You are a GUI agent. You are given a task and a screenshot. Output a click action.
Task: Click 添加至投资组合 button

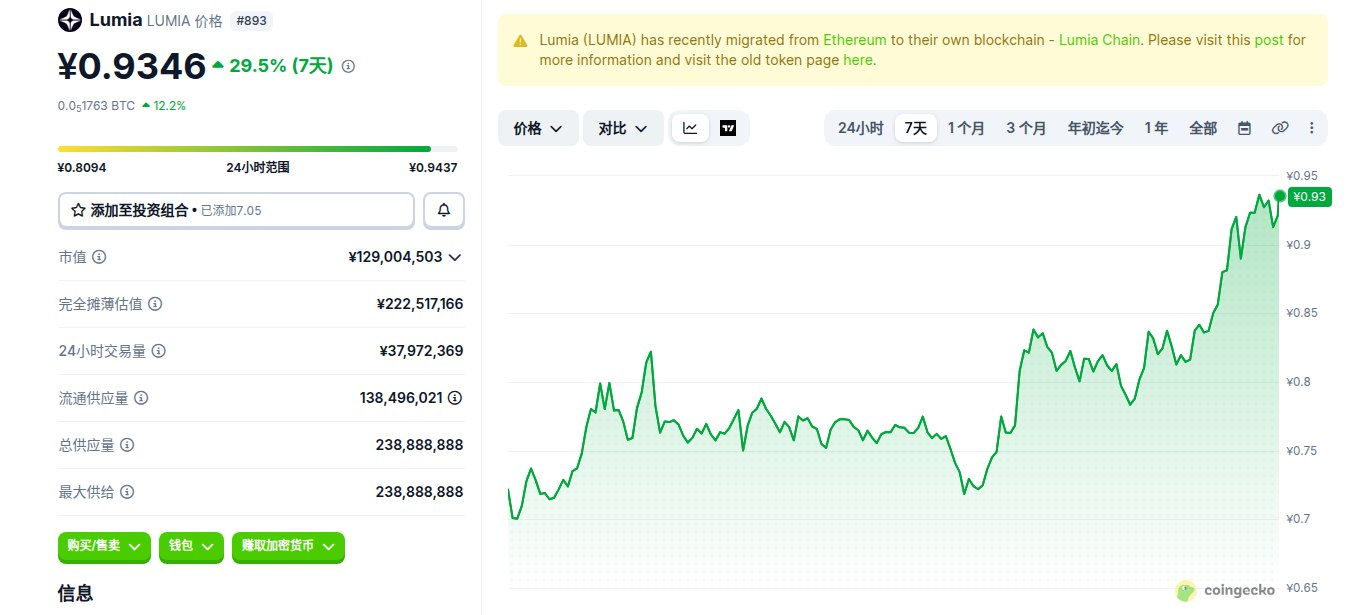236,210
